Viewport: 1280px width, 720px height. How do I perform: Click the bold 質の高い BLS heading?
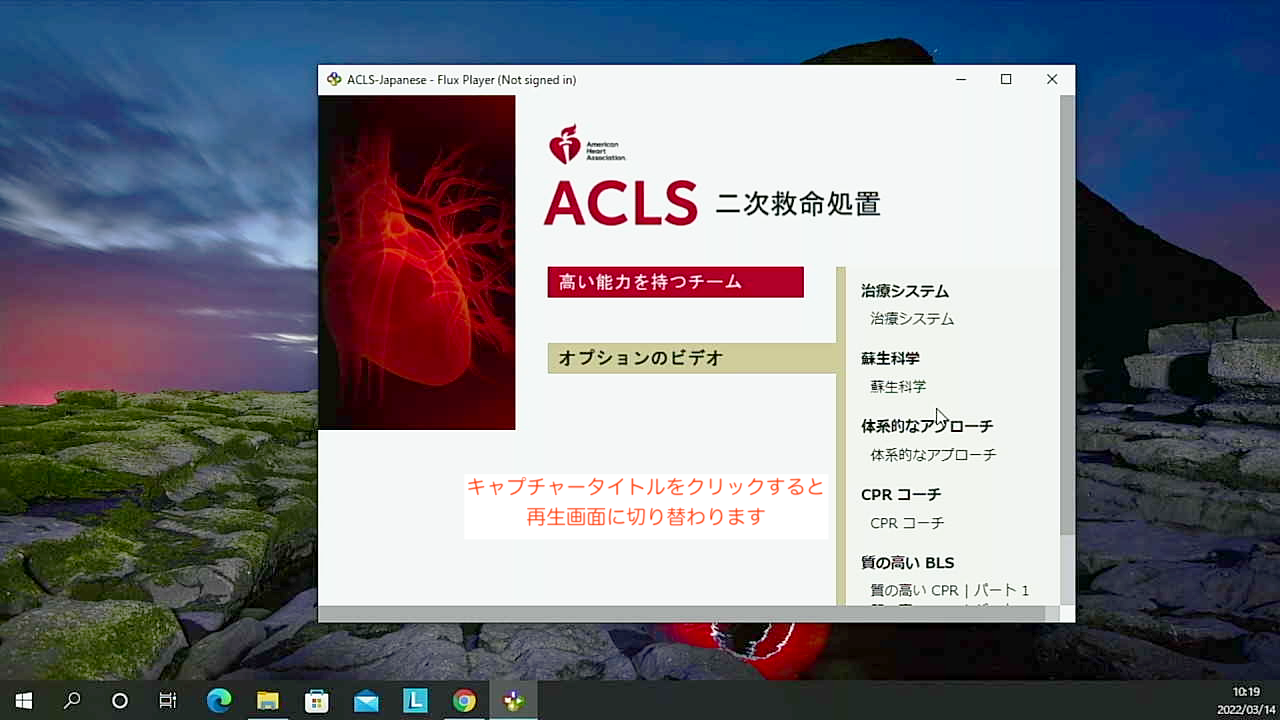click(908, 563)
